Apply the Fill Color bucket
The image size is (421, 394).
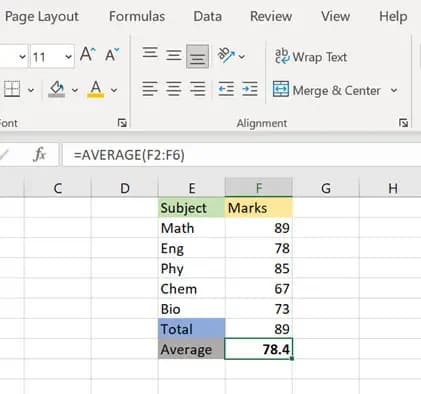57,89
